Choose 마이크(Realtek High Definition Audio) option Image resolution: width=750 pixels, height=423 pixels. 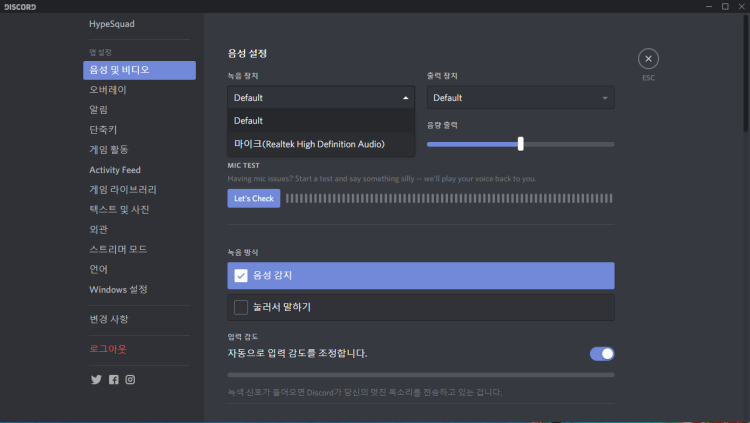click(x=321, y=144)
